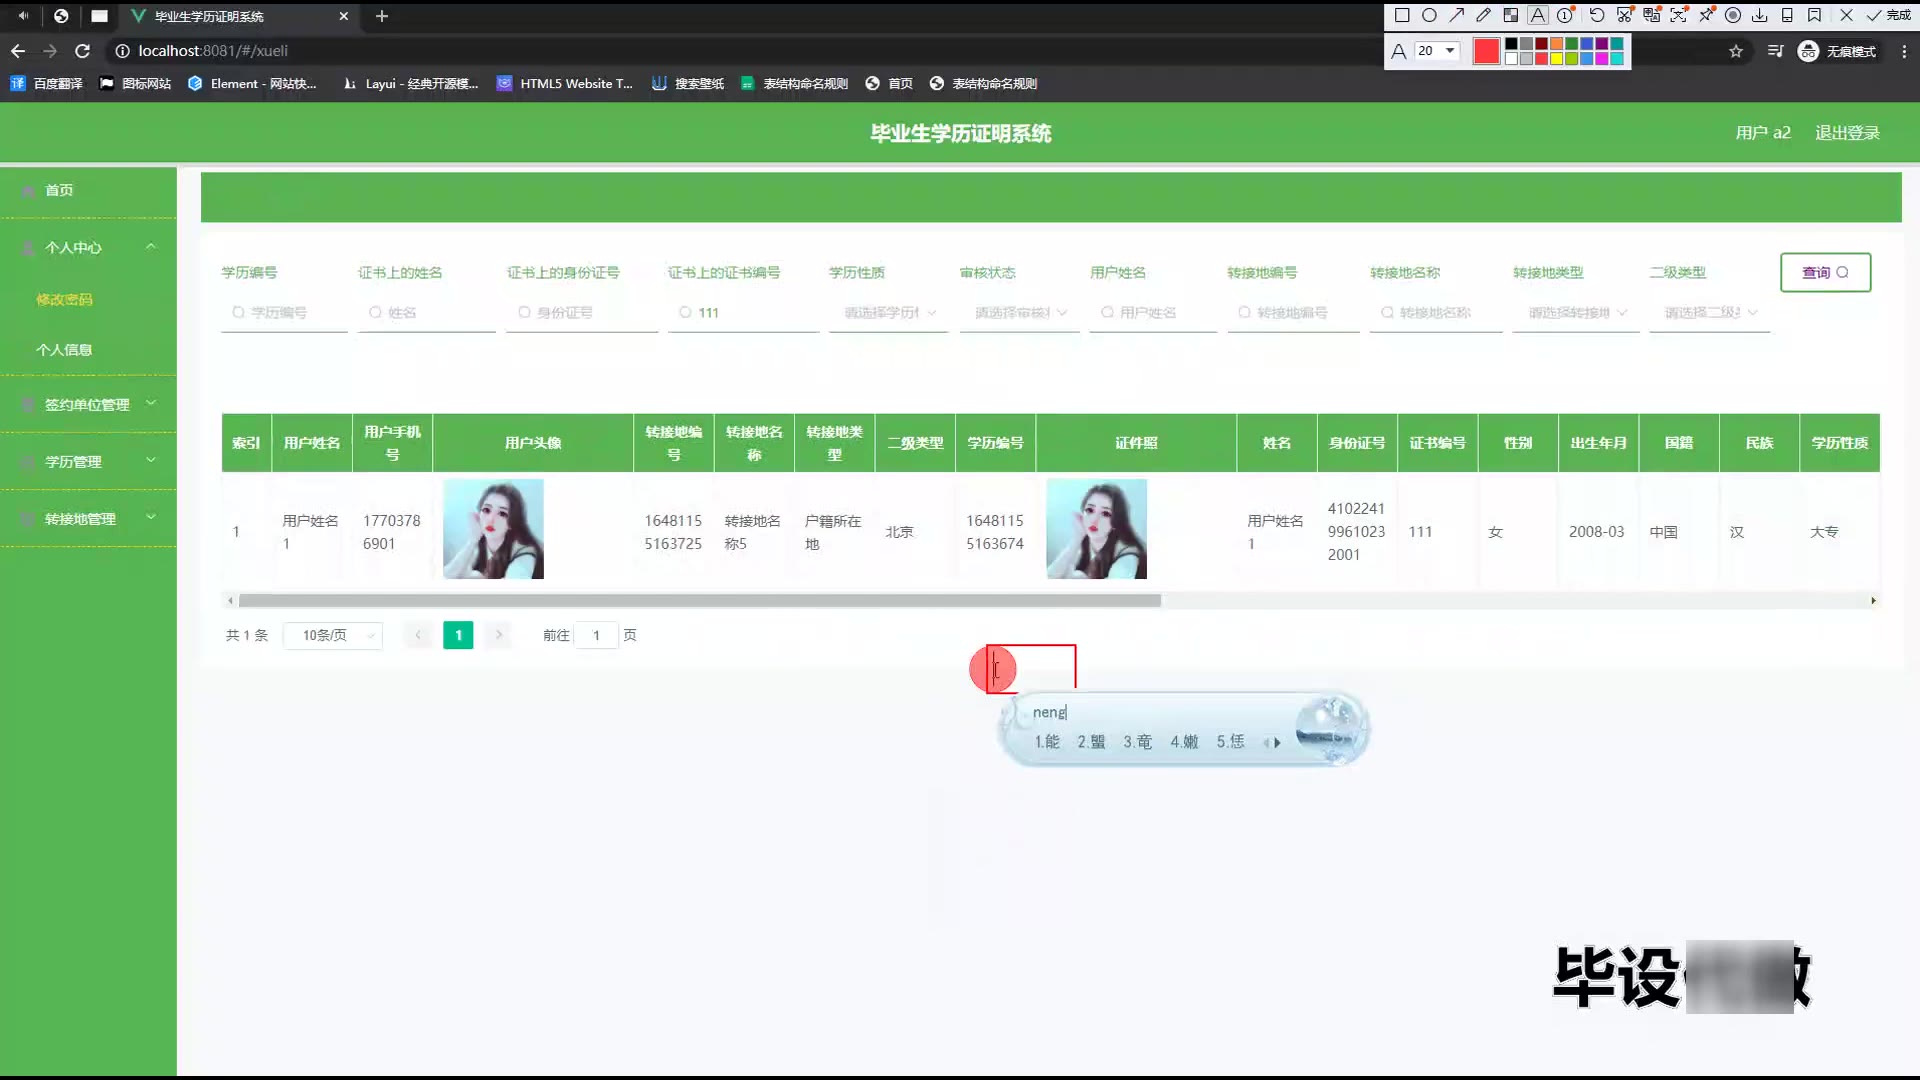Pick the yellow color swatch

click(x=1557, y=59)
